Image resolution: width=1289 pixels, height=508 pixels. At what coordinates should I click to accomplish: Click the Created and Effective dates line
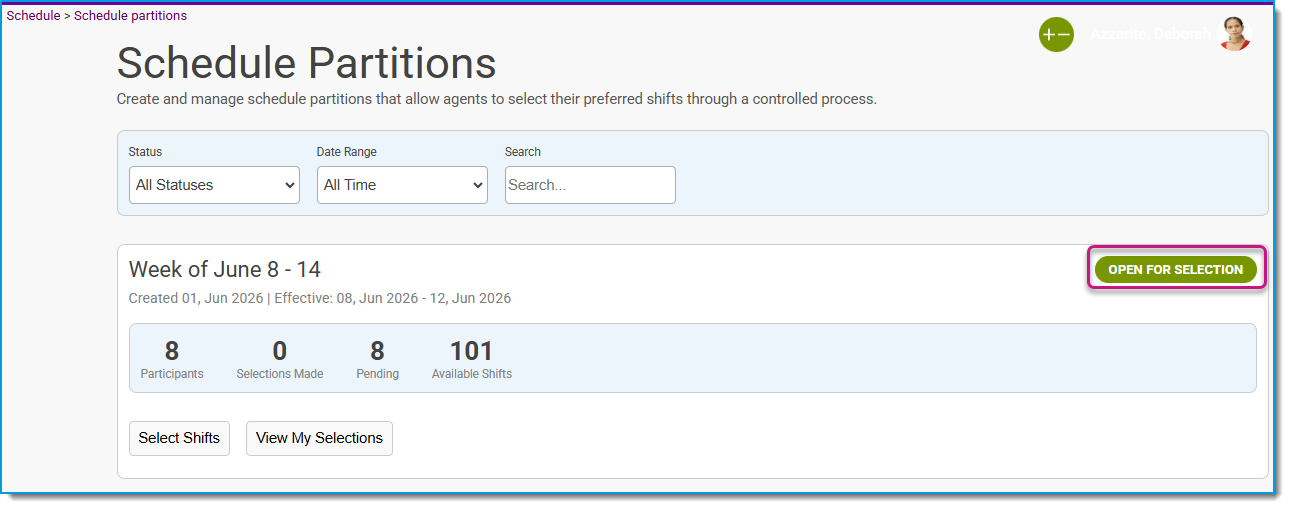click(x=320, y=298)
